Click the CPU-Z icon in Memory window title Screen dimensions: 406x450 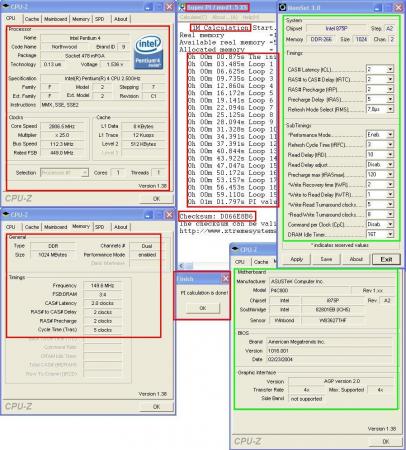(6, 214)
